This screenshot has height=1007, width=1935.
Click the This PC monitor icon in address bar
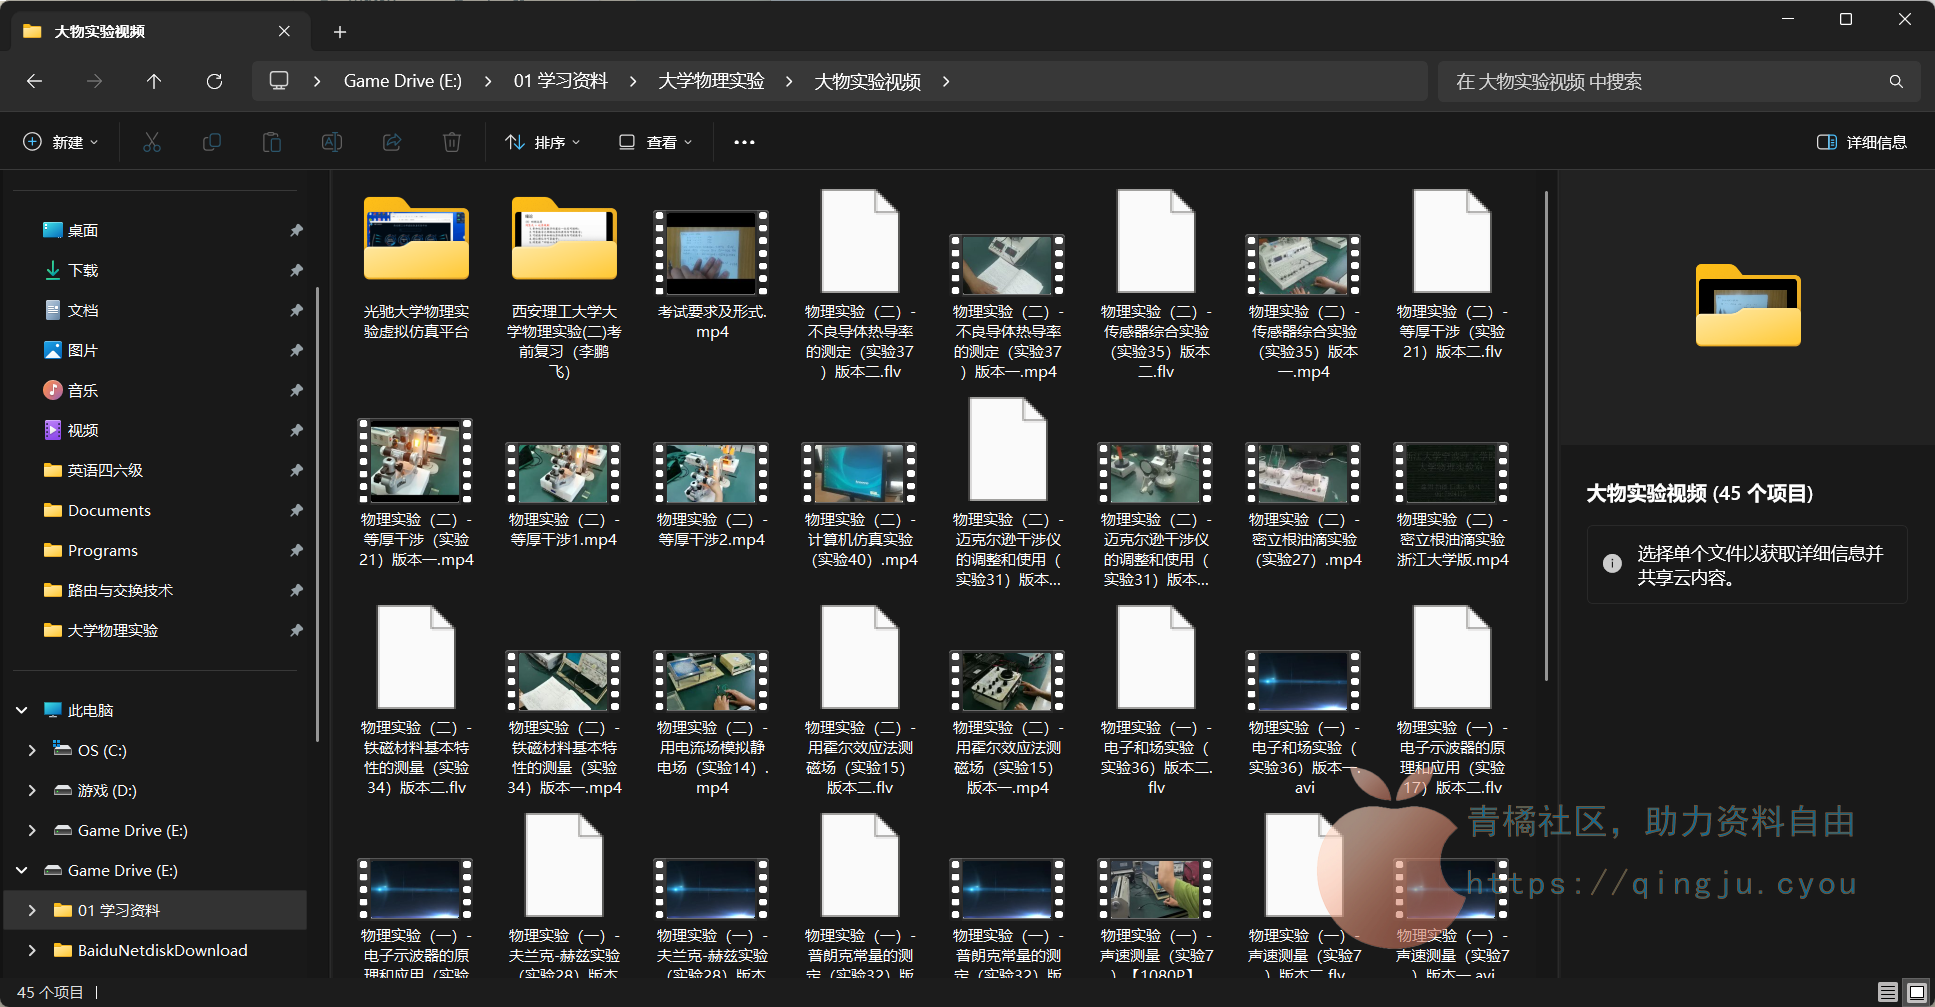(279, 80)
